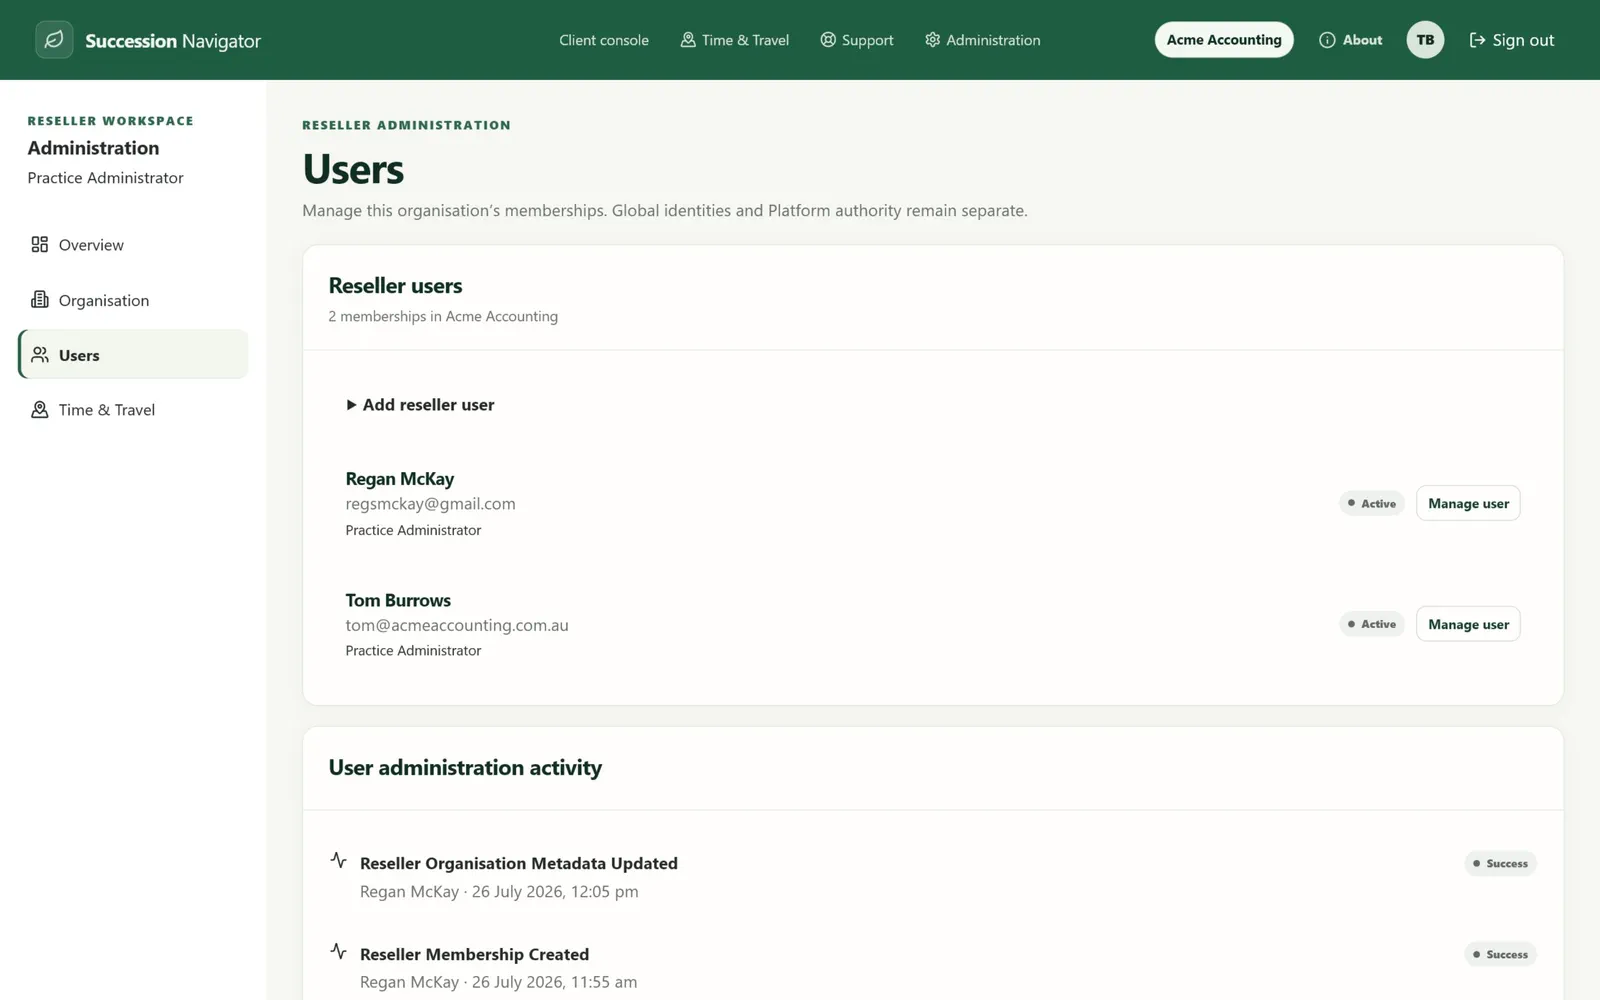Click the Users people icon in sidebar
The height and width of the screenshot is (1000, 1600).
click(x=40, y=355)
